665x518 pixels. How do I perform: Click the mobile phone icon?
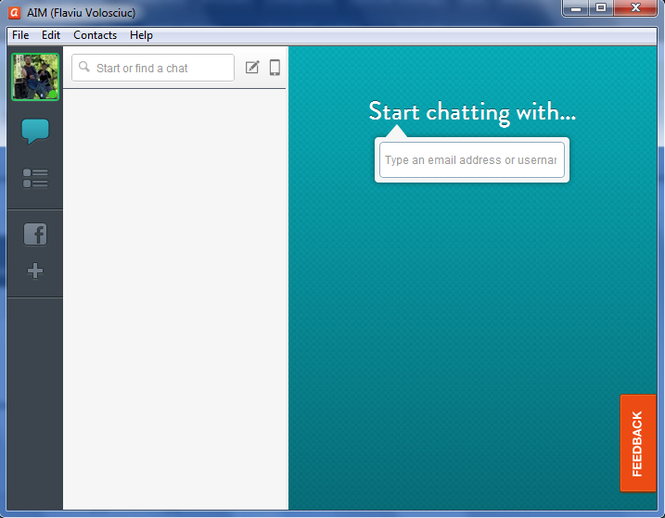coord(275,67)
